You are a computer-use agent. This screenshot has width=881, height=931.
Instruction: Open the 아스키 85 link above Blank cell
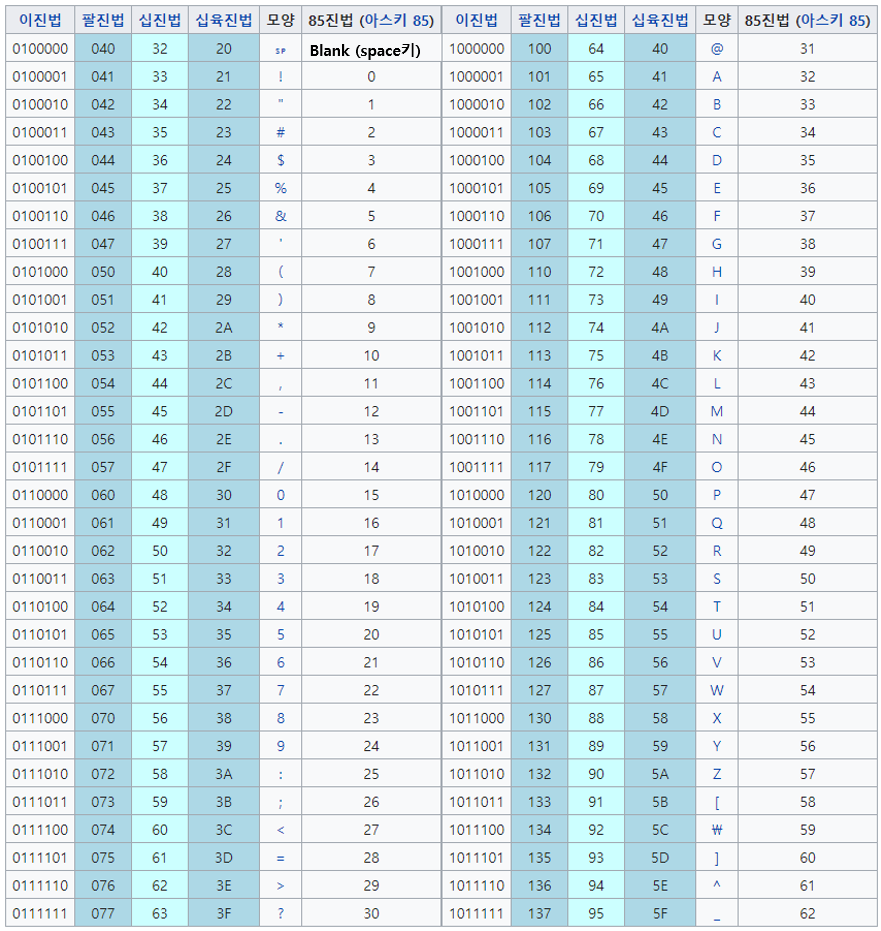click(399, 21)
